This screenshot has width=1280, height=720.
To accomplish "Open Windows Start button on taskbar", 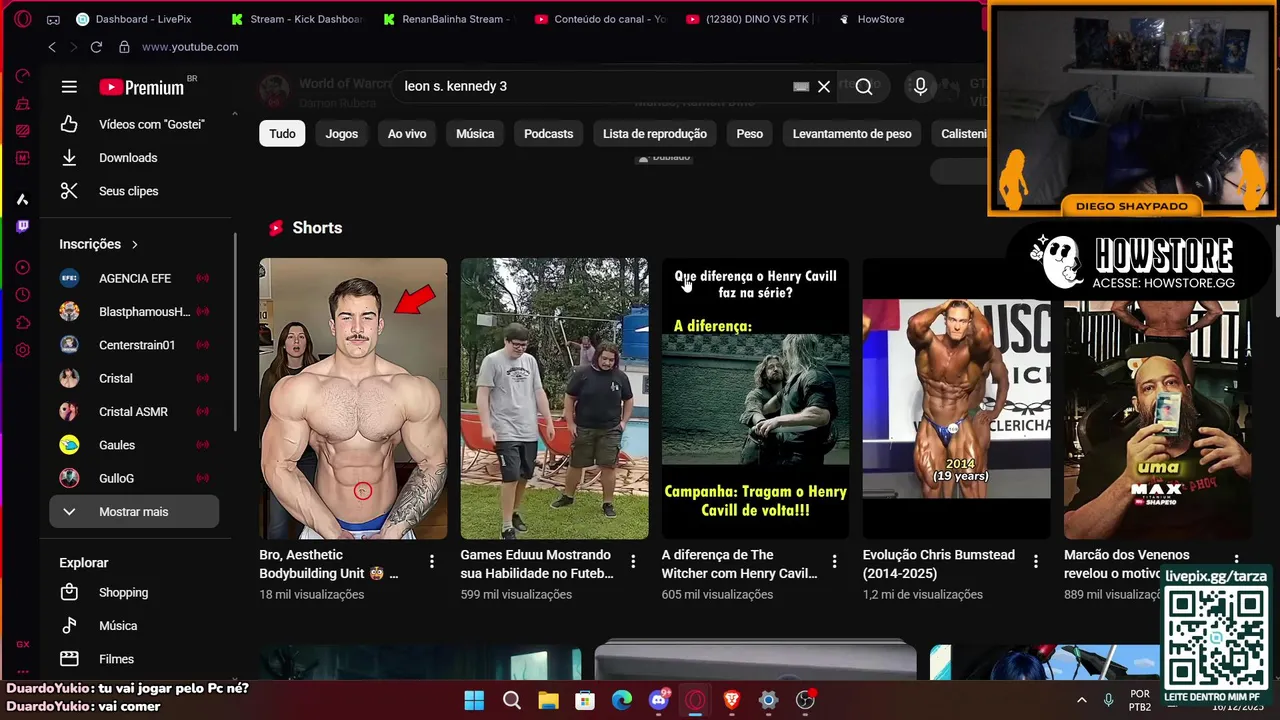I will [x=474, y=700].
